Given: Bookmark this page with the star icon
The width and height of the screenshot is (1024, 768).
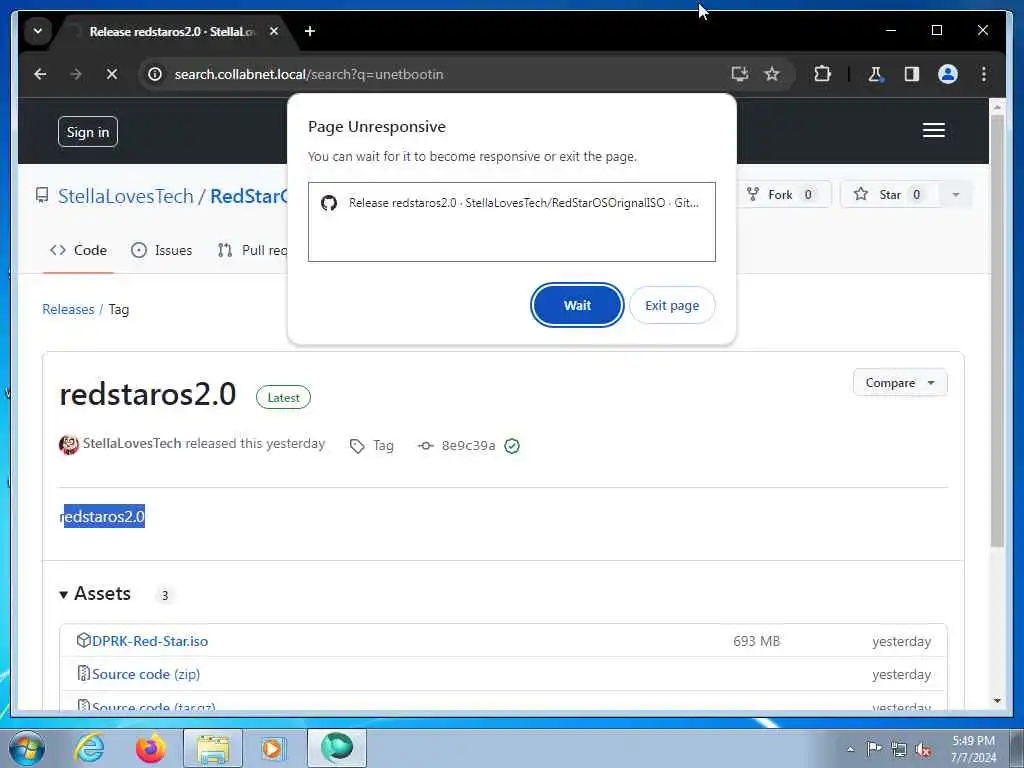Looking at the screenshot, I should pyautogui.click(x=772, y=74).
